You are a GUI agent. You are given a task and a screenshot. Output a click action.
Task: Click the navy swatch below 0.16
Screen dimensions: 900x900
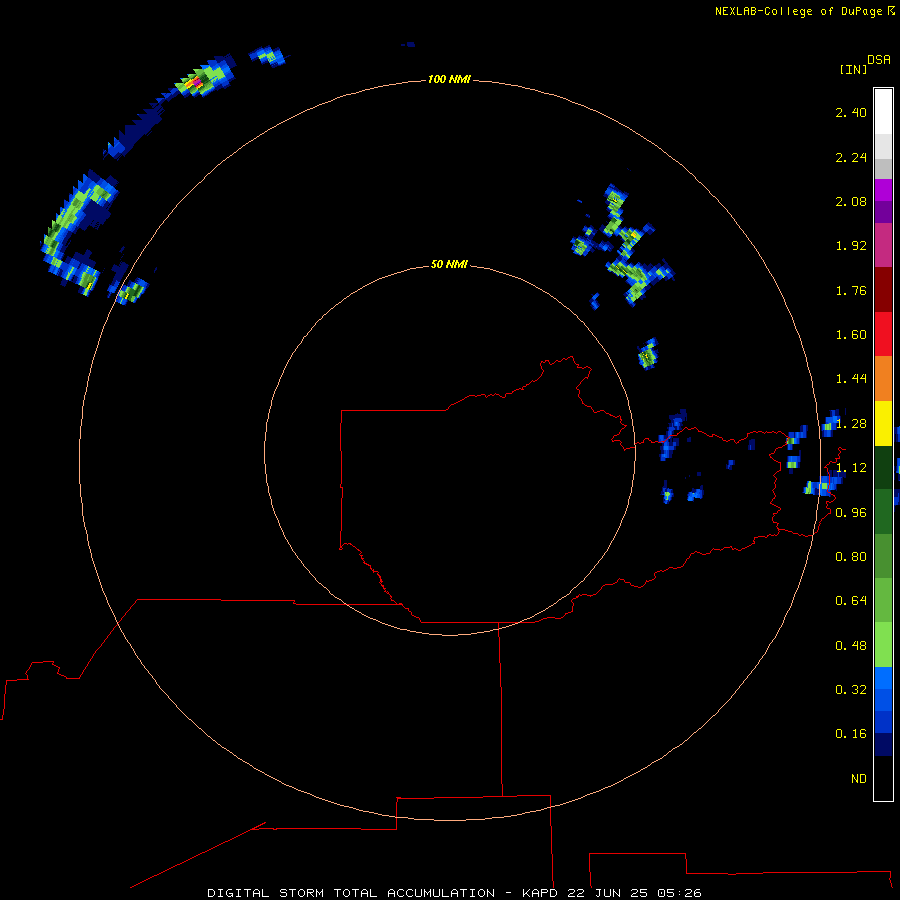(x=883, y=744)
